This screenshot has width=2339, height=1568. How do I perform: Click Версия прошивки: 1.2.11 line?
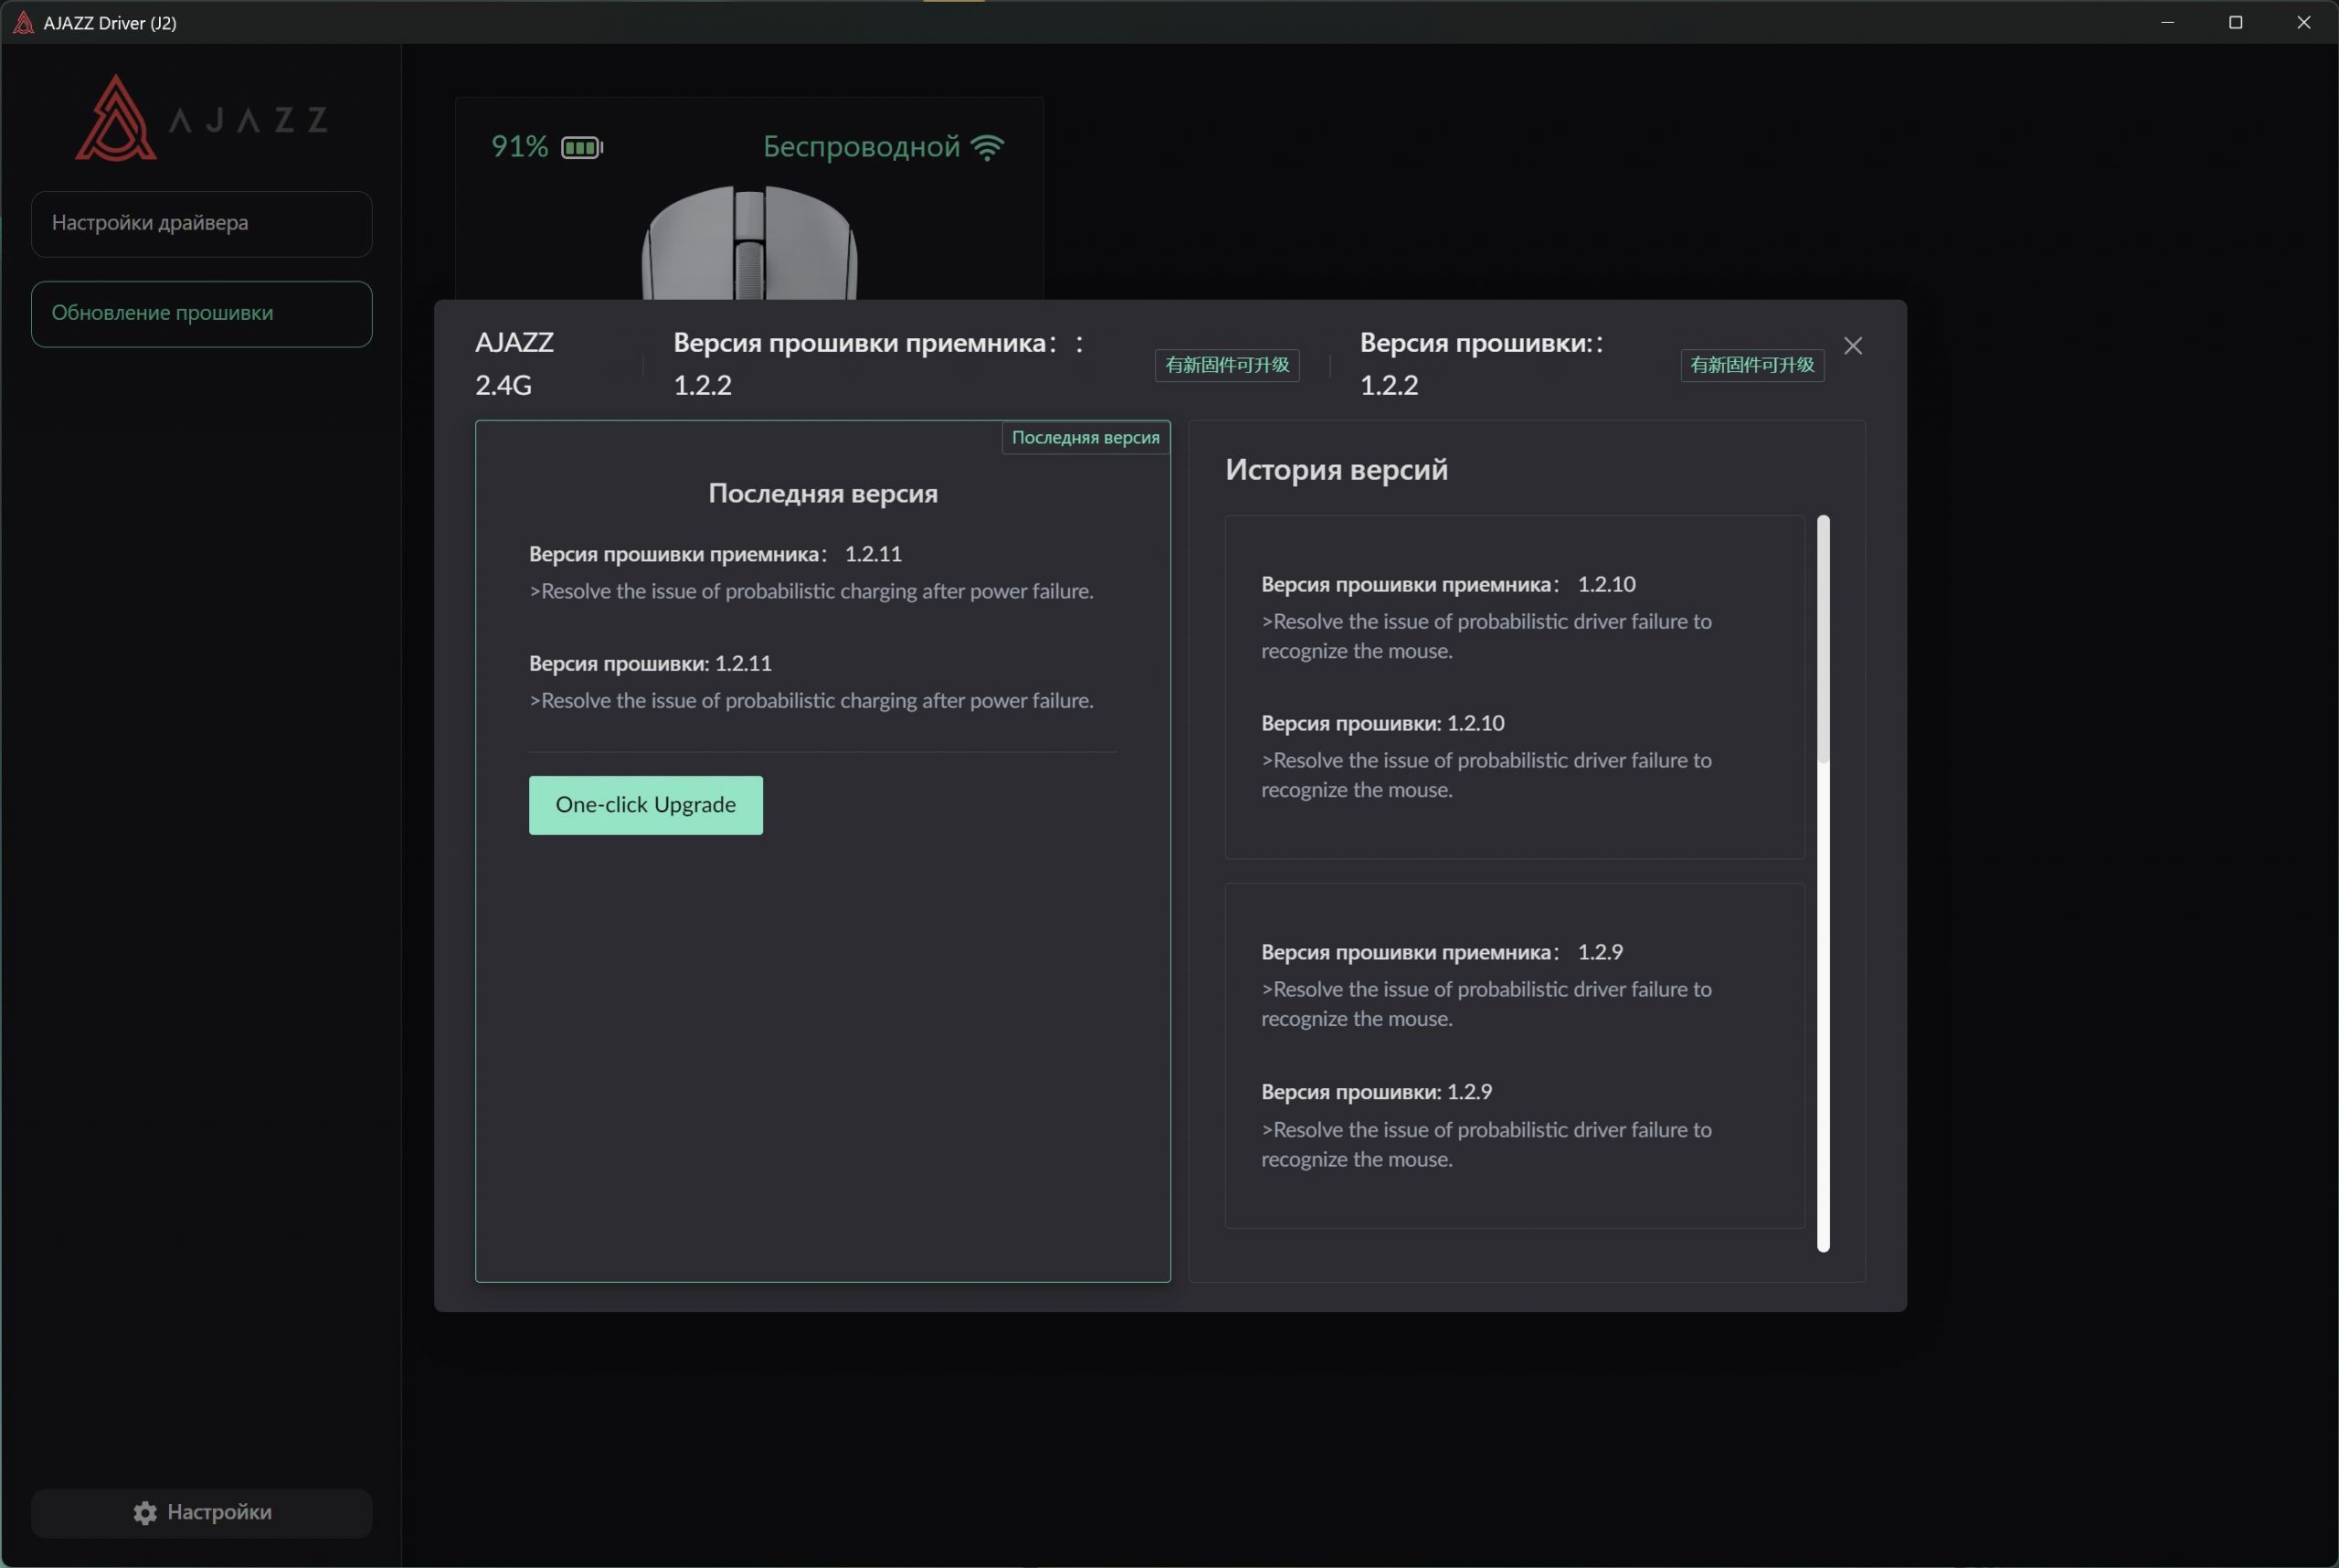pos(650,664)
